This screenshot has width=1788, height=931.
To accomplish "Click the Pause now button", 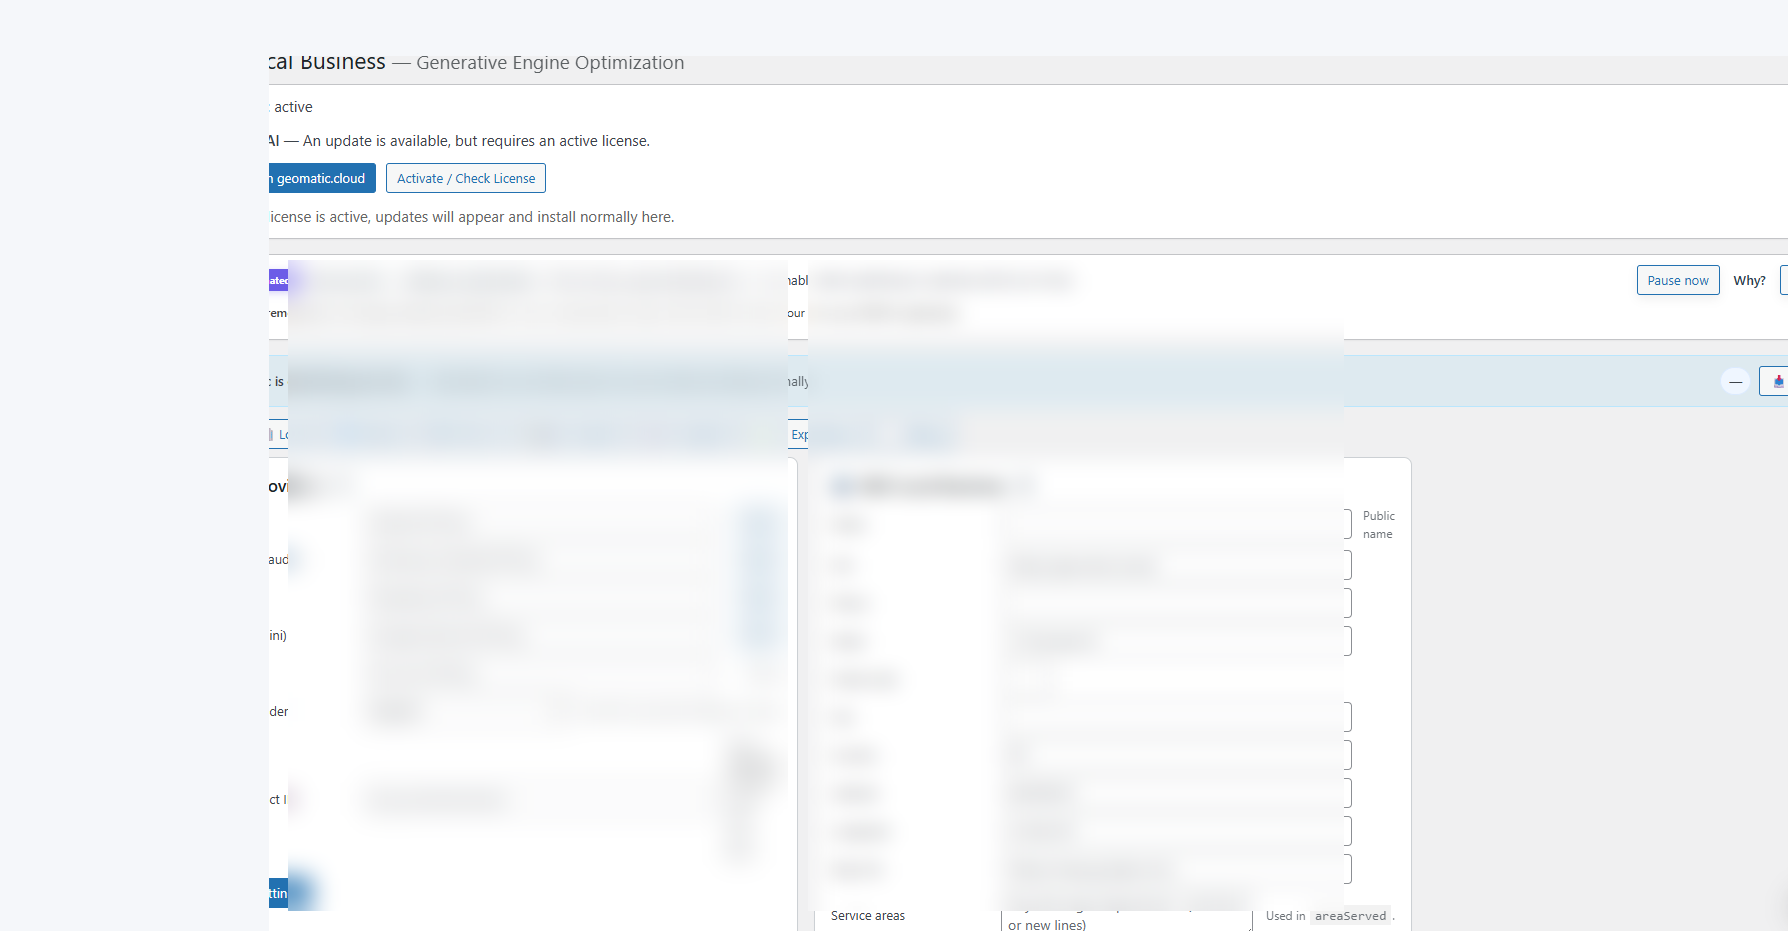I will point(1678,280).
